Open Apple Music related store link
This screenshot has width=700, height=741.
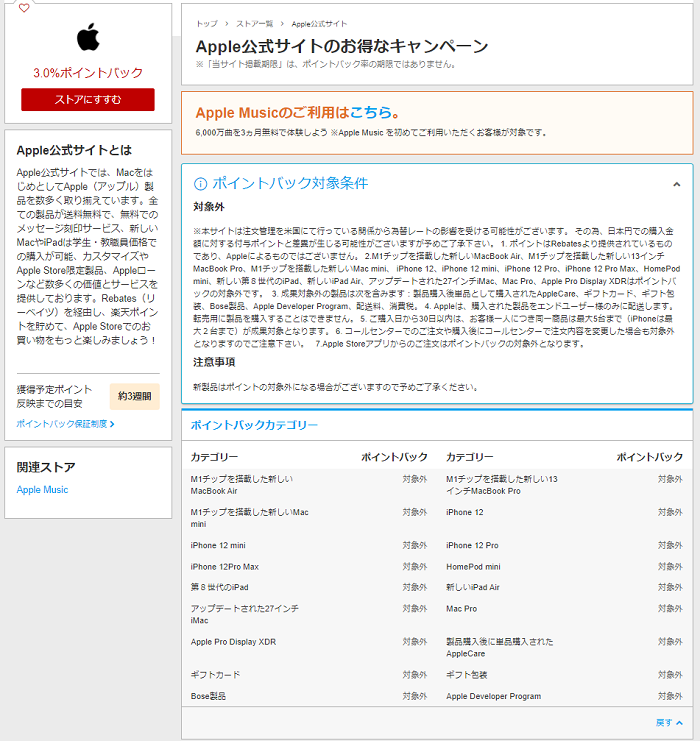pyautogui.click(x=43, y=490)
